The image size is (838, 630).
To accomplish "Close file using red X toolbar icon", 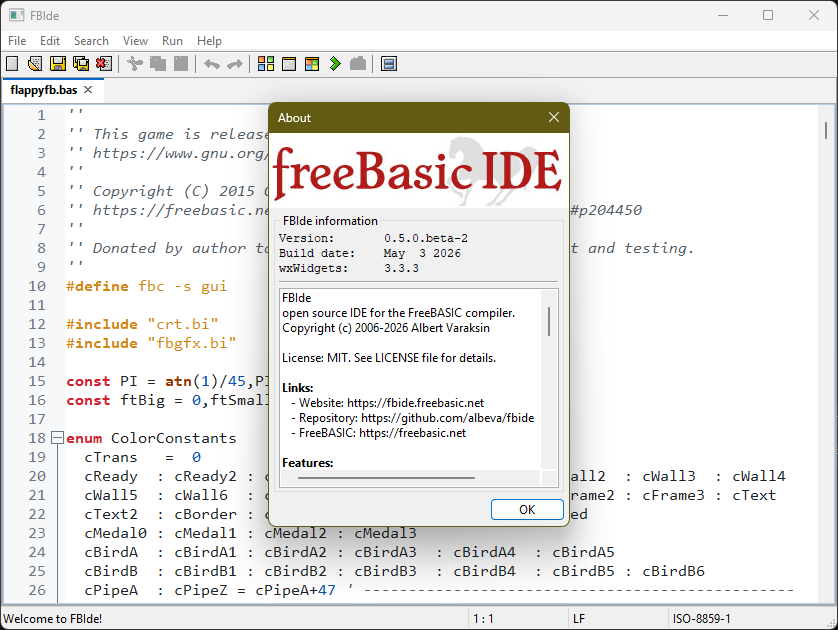I will [x=104, y=64].
